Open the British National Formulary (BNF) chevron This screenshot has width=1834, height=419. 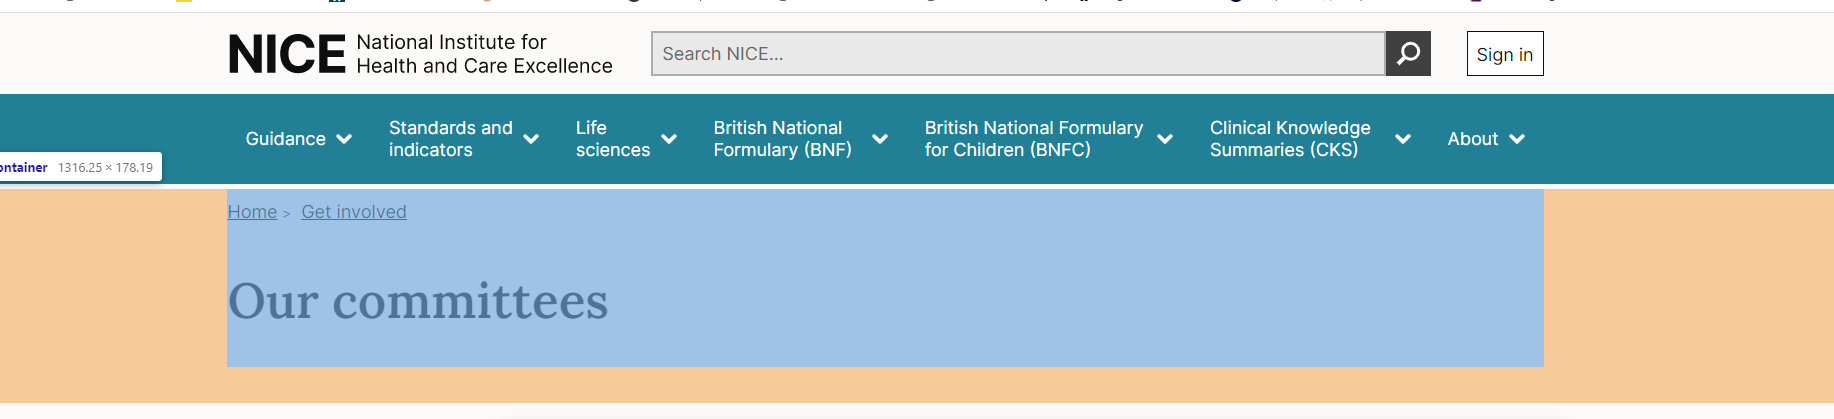(x=880, y=139)
